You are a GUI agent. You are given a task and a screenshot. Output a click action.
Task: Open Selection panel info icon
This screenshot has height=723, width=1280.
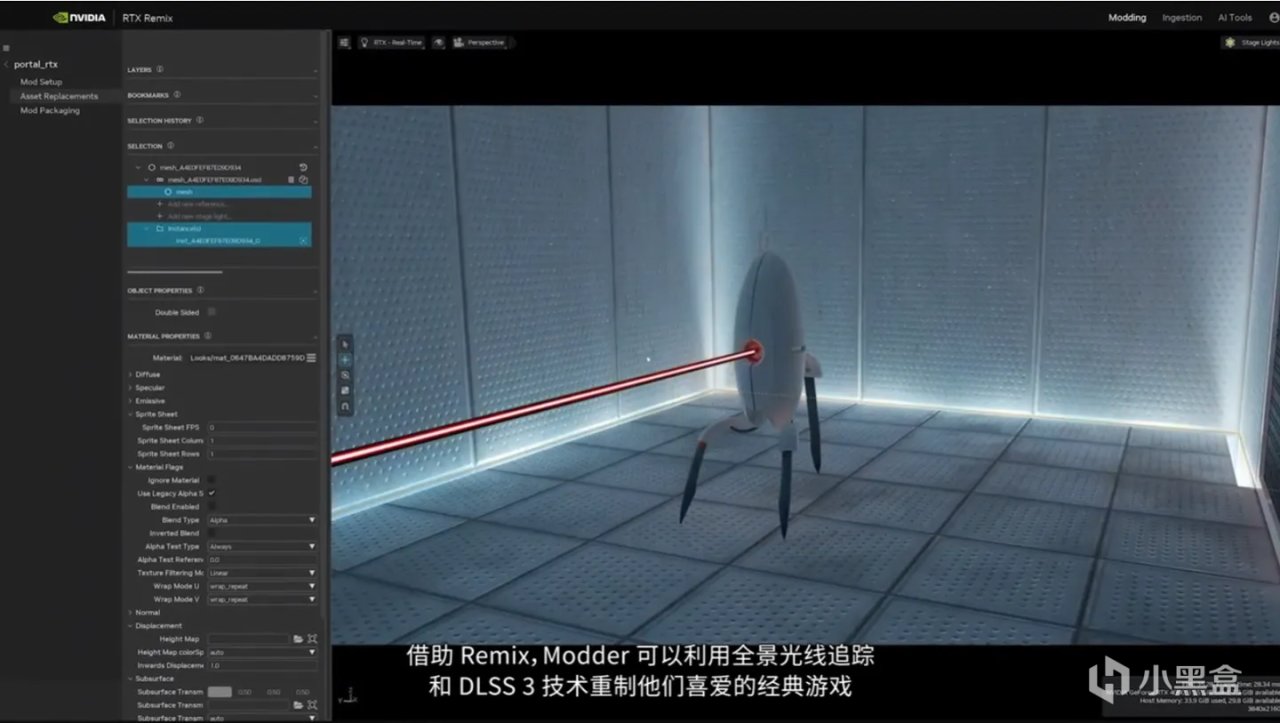pos(170,146)
